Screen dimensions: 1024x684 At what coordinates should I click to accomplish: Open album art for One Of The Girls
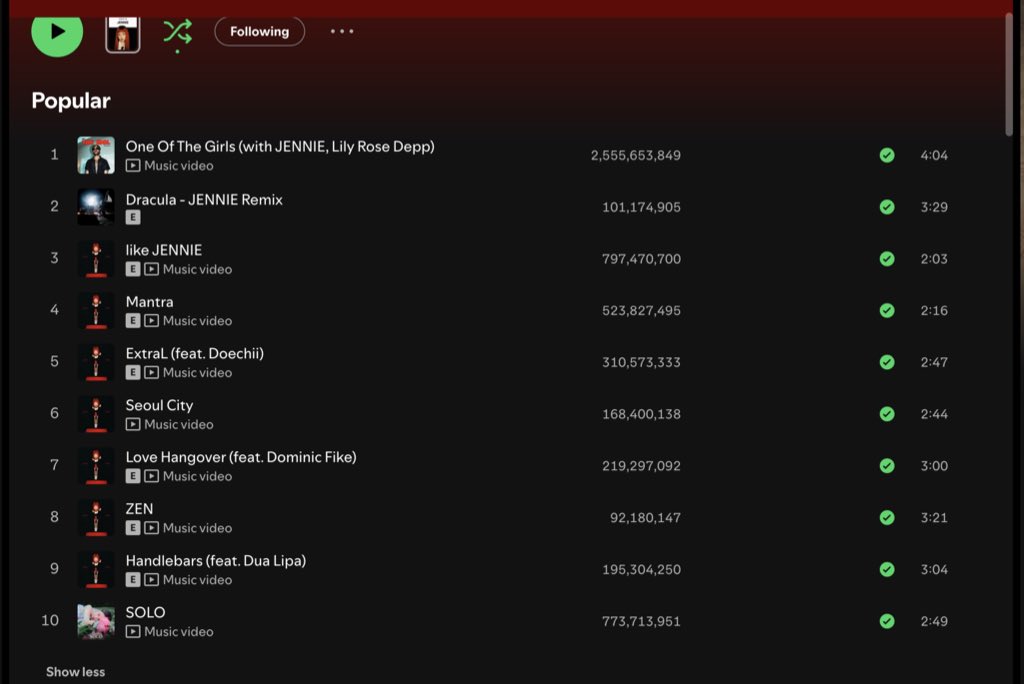click(96, 155)
